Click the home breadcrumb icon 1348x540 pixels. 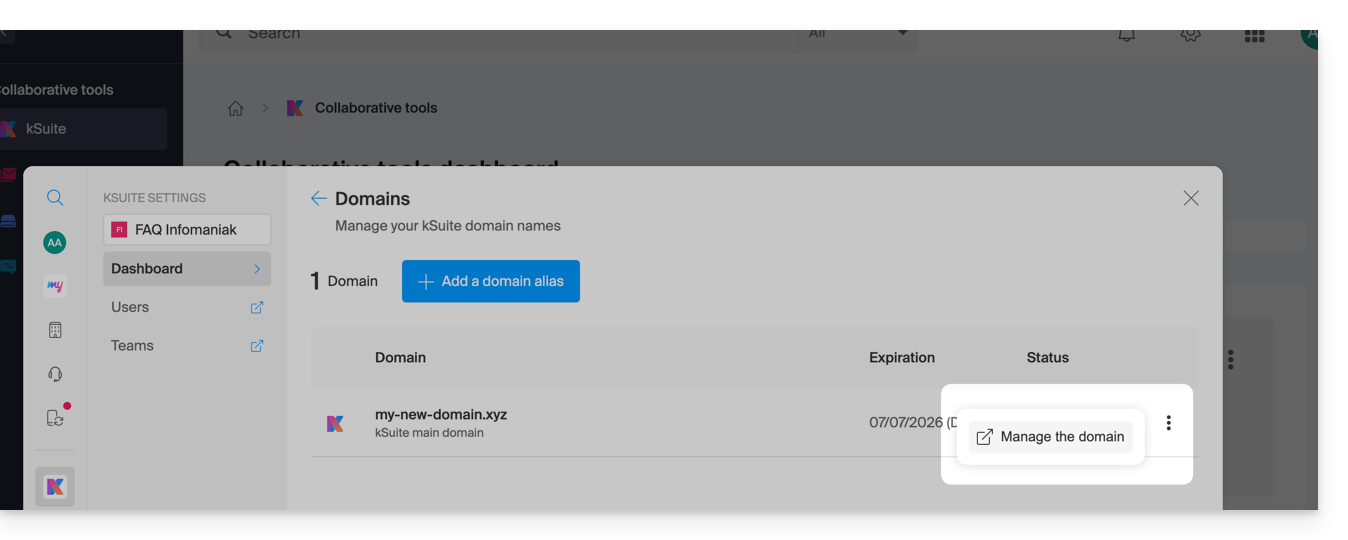click(236, 108)
